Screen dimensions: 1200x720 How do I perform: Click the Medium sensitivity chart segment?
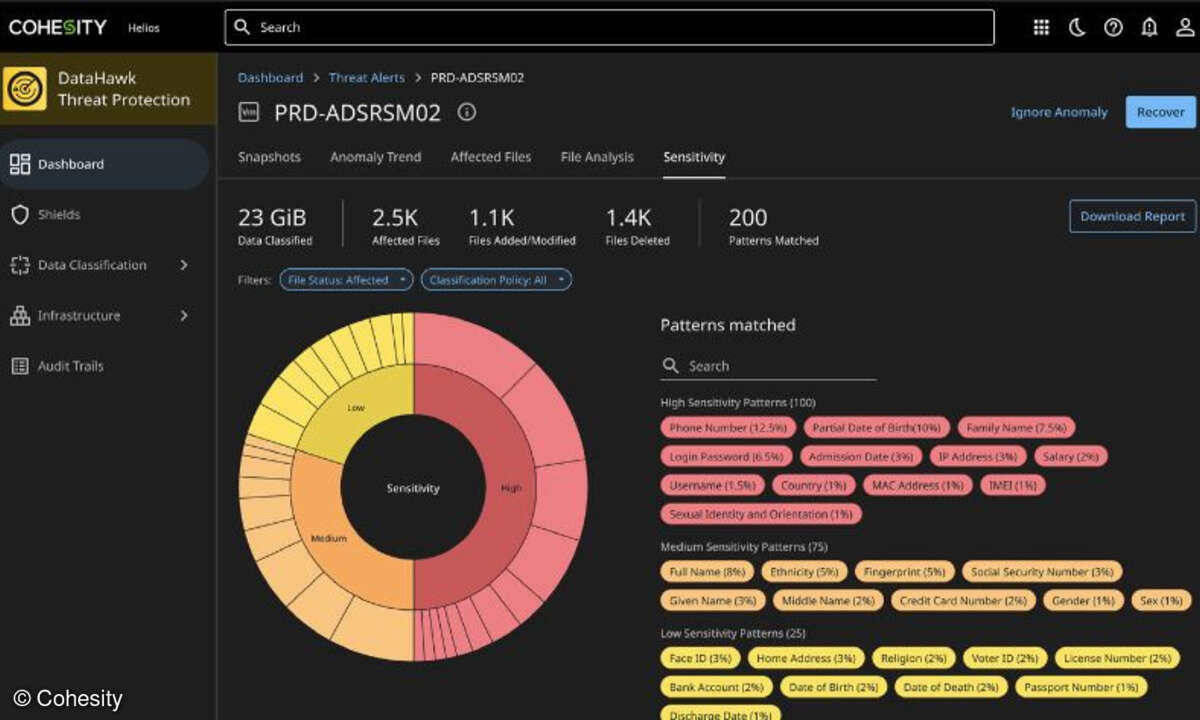[x=329, y=537]
